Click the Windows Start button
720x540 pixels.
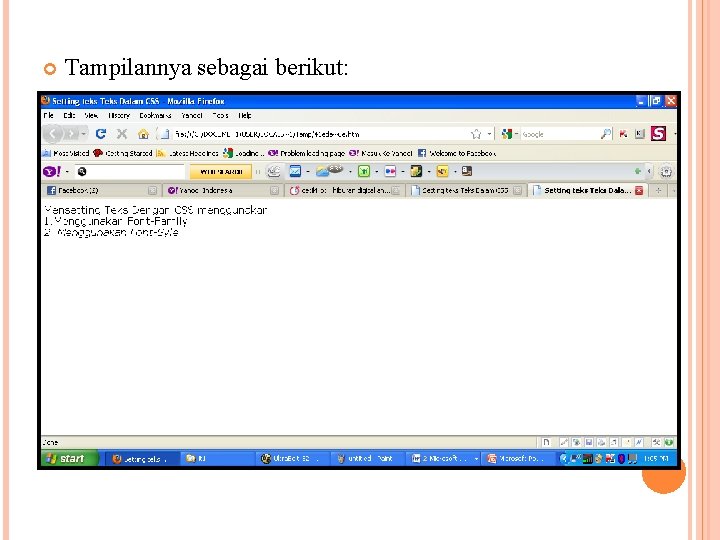(70, 458)
